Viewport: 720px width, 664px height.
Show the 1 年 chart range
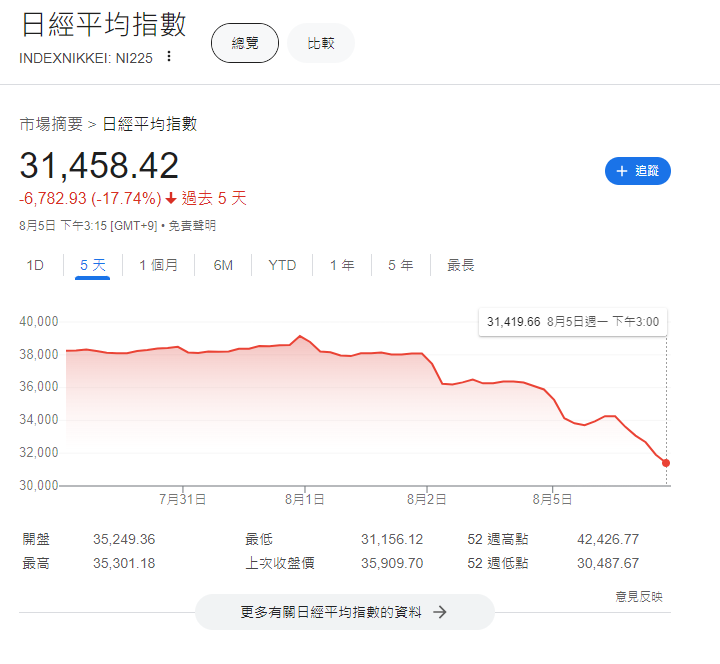[341, 265]
